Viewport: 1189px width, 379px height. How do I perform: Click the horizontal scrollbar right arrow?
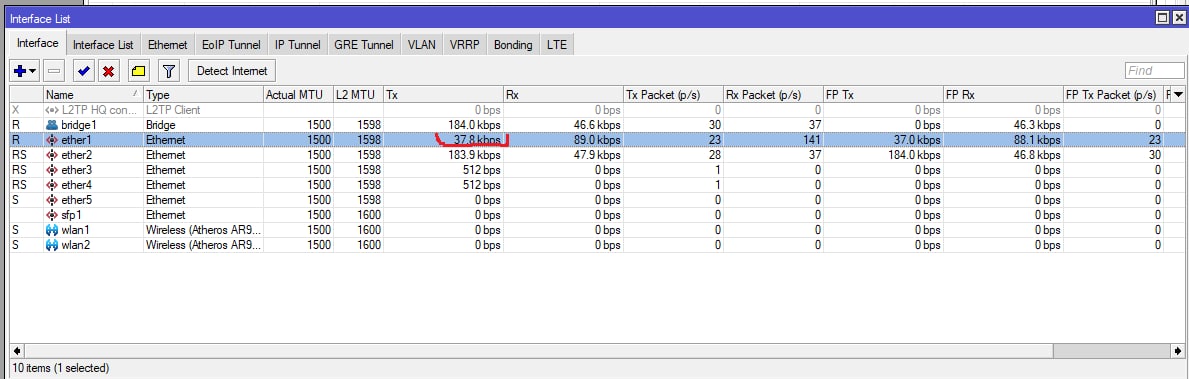click(x=1178, y=351)
